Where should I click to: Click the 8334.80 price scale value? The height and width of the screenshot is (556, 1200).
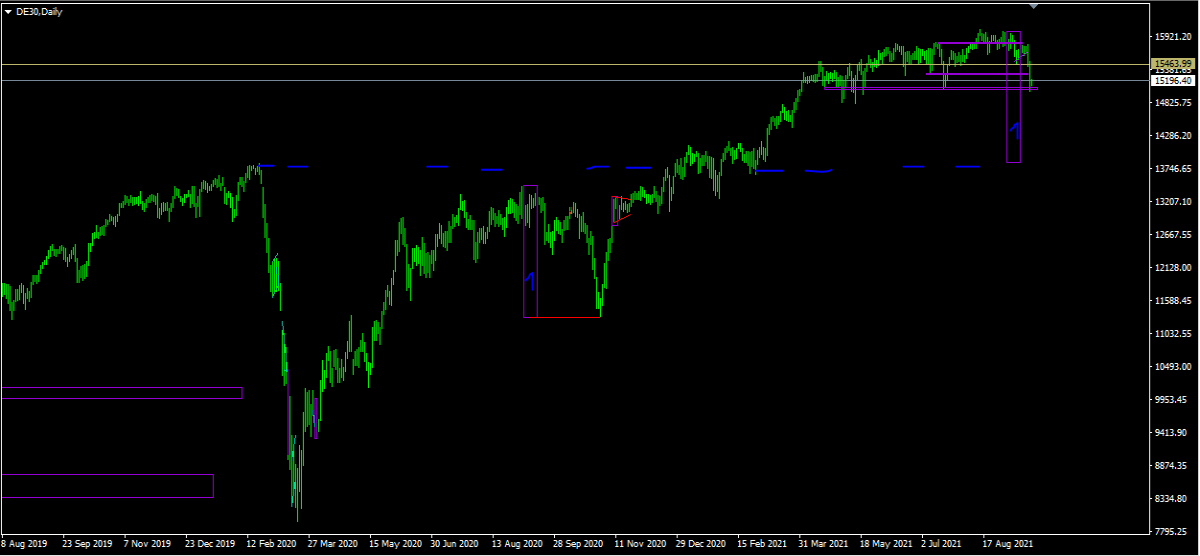[x=1170, y=499]
